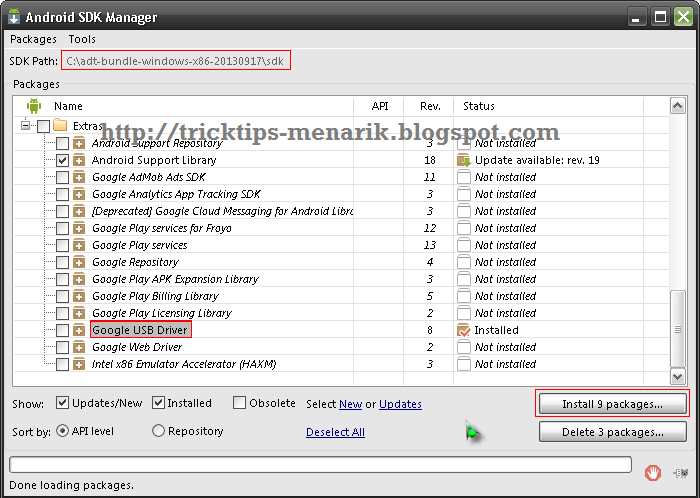
Task: Click the Google Repository package icon
Action: click(x=79, y=262)
